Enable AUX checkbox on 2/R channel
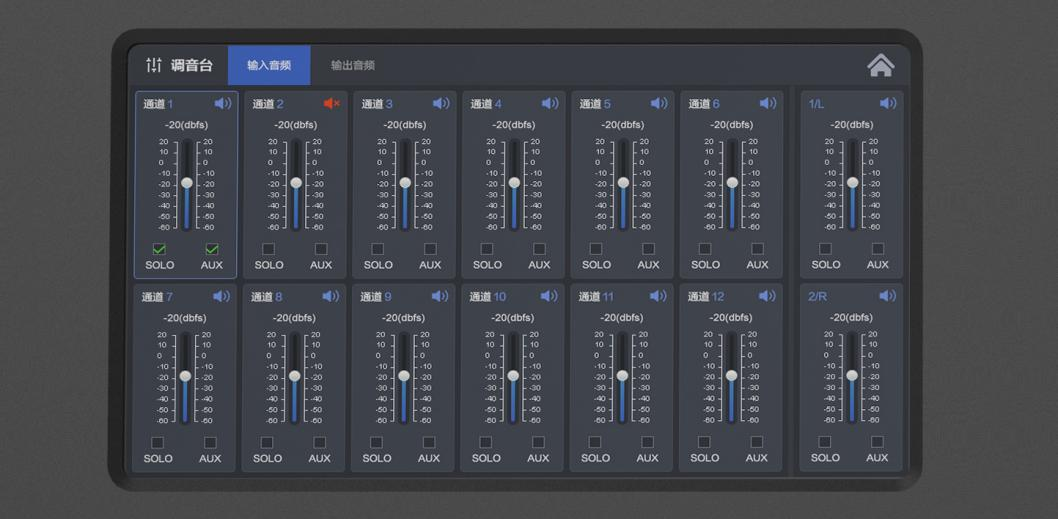This screenshot has height=519, width=1058. (877, 442)
